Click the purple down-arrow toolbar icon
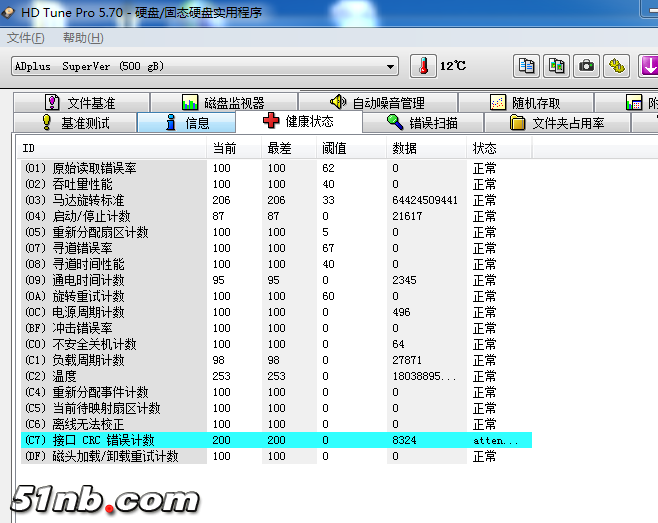The image size is (658, 523). pos(648,66)
